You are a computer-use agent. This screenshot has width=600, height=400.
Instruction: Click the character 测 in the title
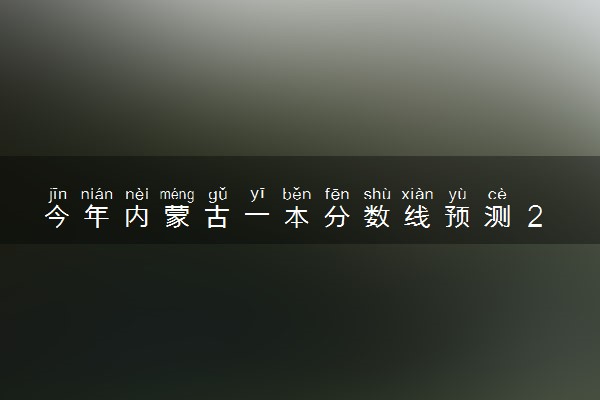point(497,217)
